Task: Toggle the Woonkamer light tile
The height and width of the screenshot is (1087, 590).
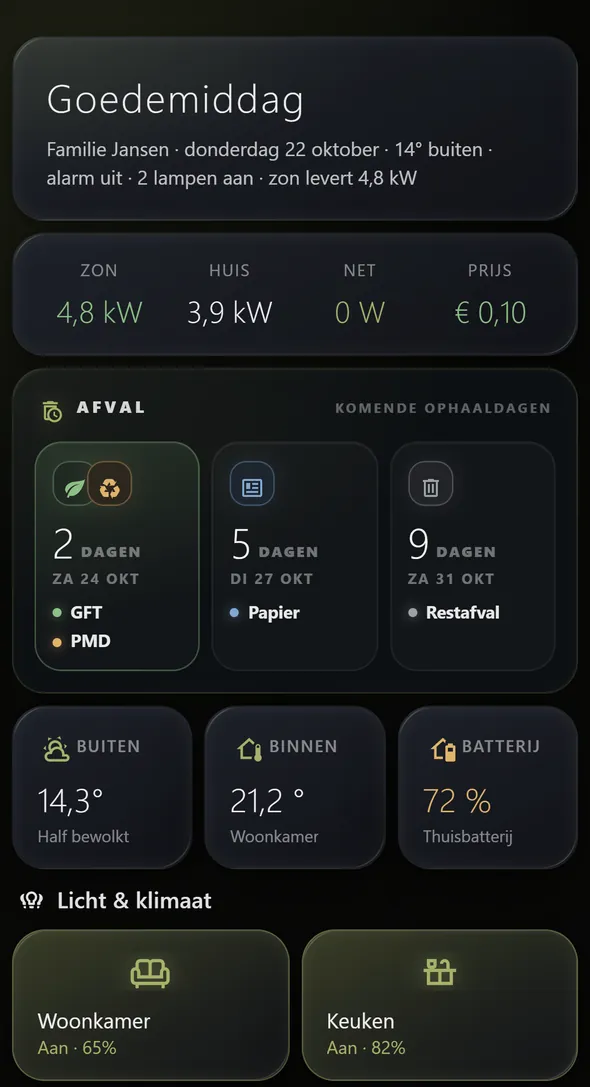Action: click(150, 1005)
